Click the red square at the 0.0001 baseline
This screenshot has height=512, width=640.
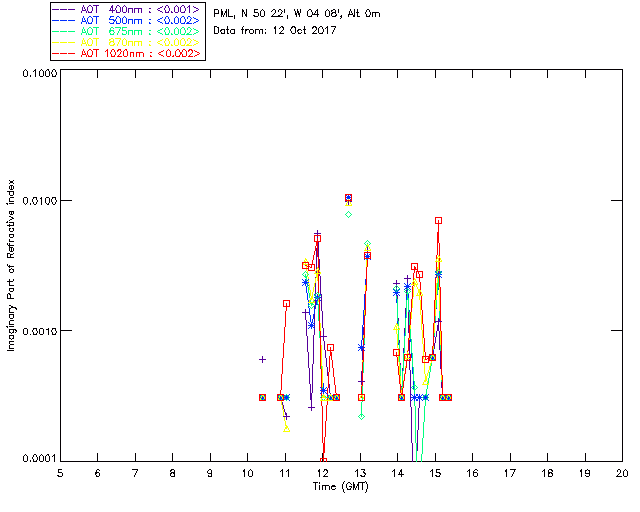323,461
